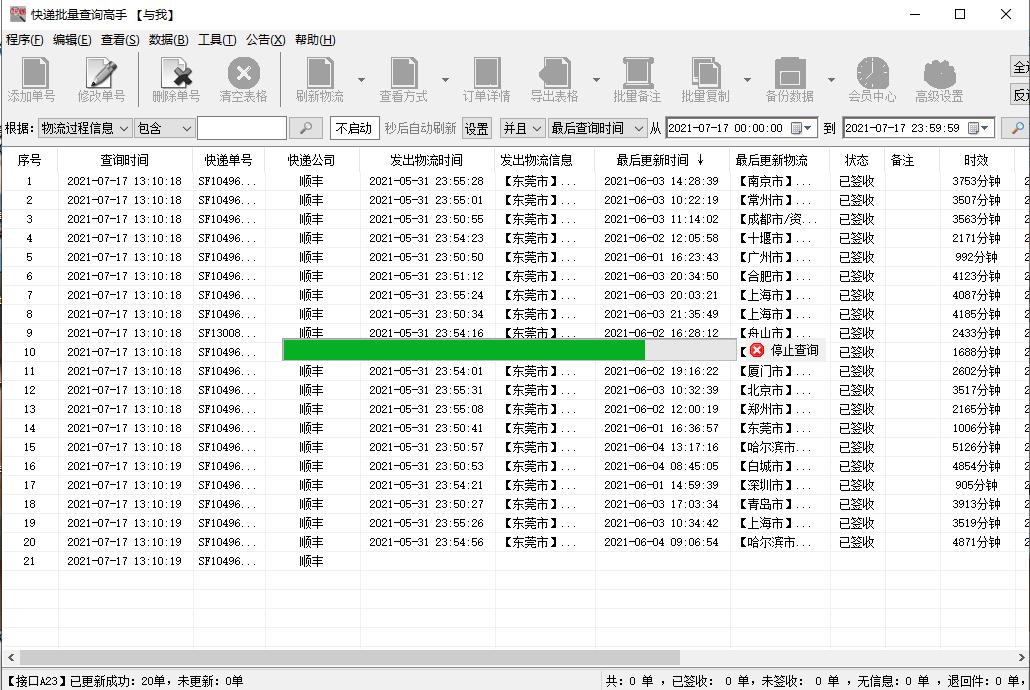Click the 设置 refresh settings button
The width and height of the screenshot is (1030, 690).
pyautogui.click(x=477, y=128)
